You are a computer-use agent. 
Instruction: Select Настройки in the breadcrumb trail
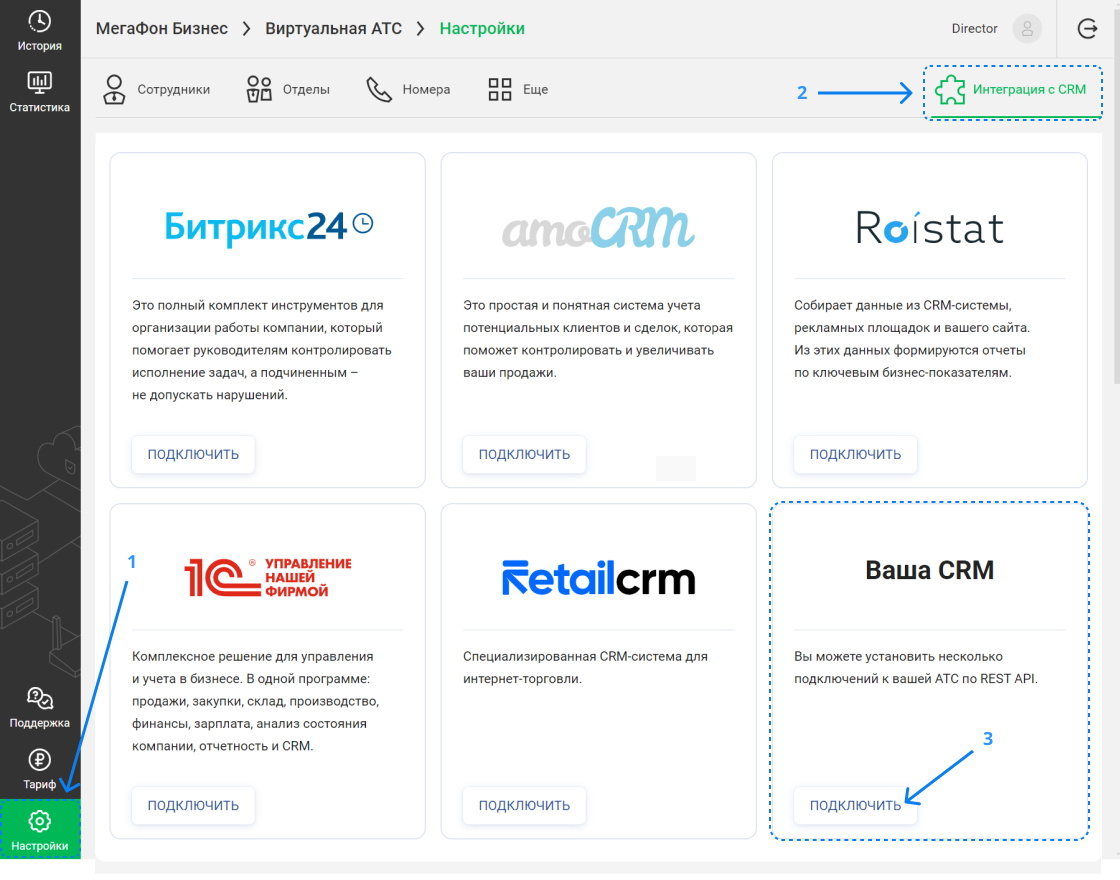[x=481, y=29]
